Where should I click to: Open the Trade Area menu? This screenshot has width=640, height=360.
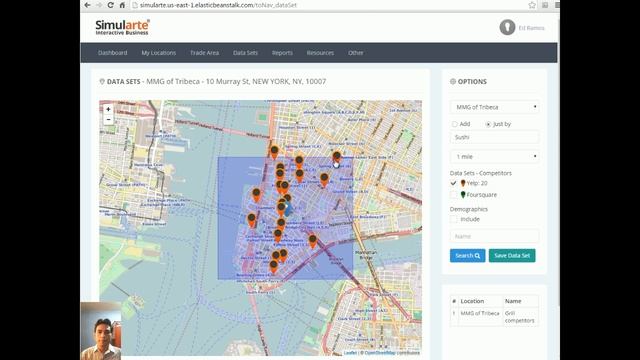point(204,53)
